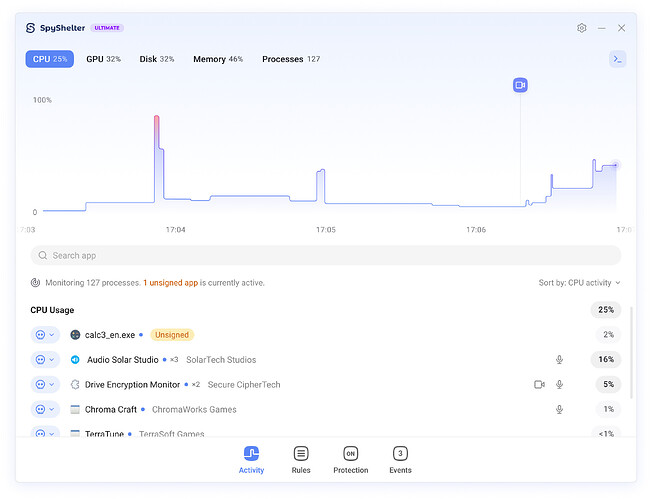
Task: Click the Search app input field
Action: click(x=326, y=255)
